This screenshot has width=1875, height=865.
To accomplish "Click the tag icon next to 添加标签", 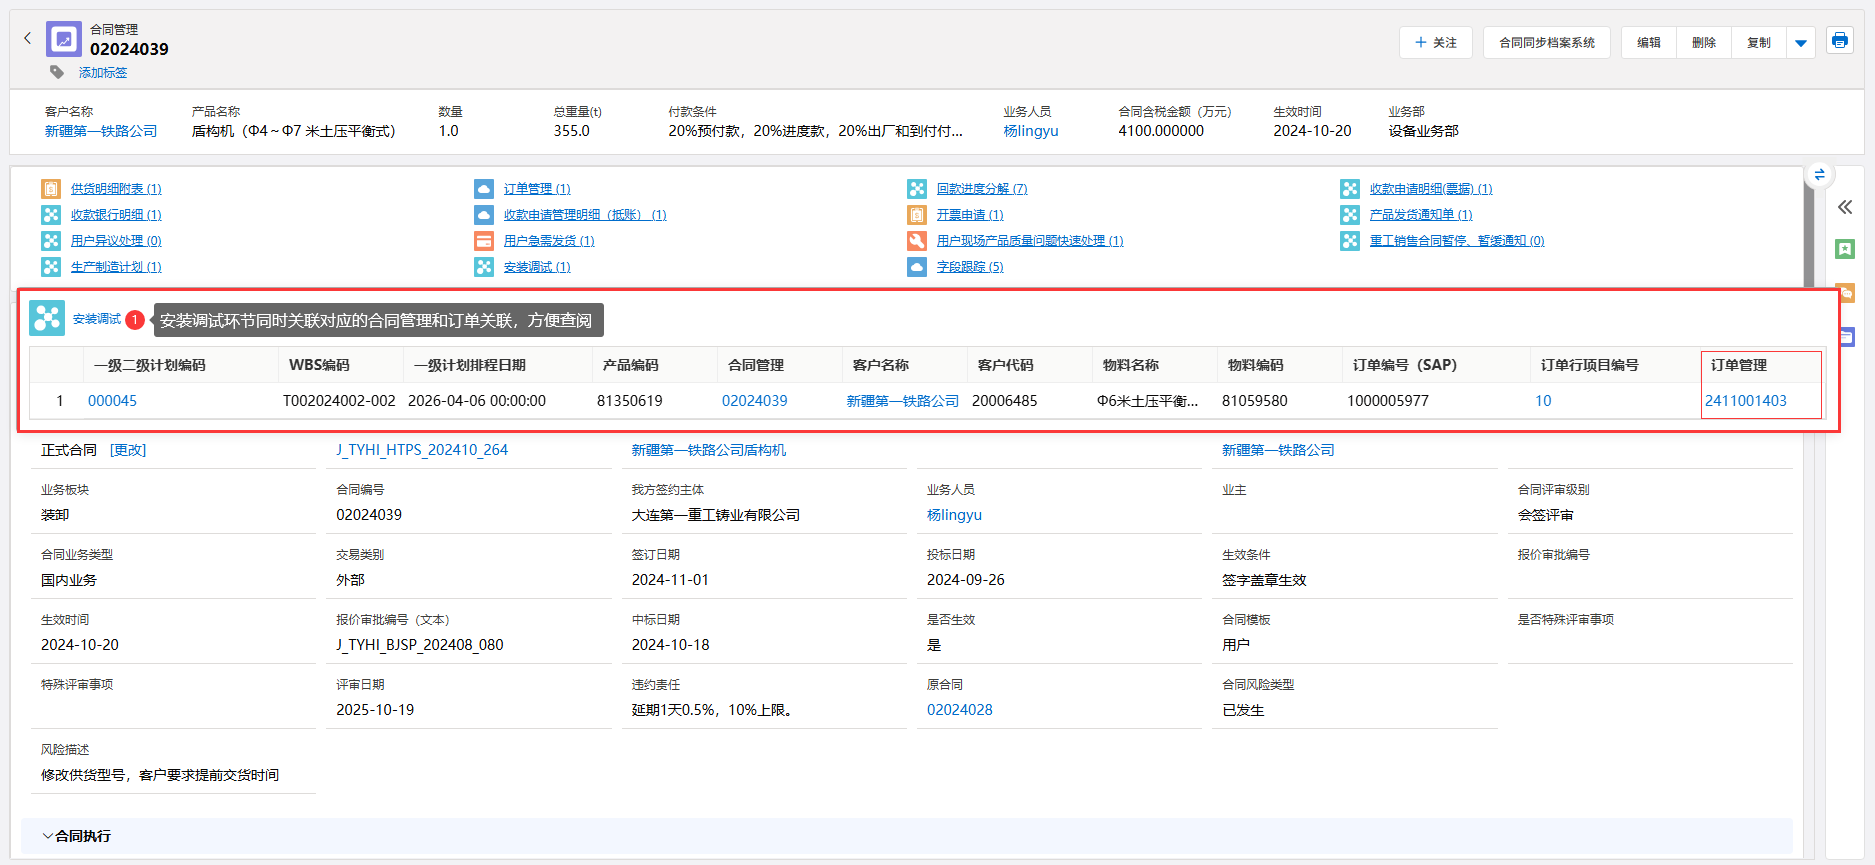I will pyautogui.click(x=57, y=72).
